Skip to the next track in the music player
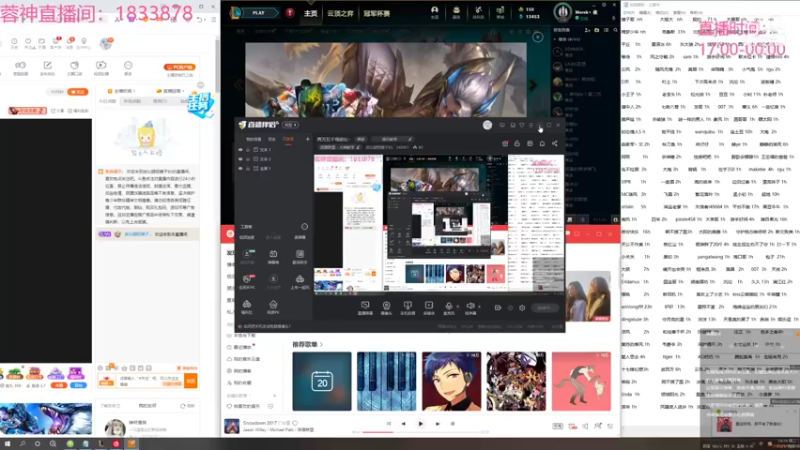The height and width of the screenshot is (450, 800). coord(437,423)
